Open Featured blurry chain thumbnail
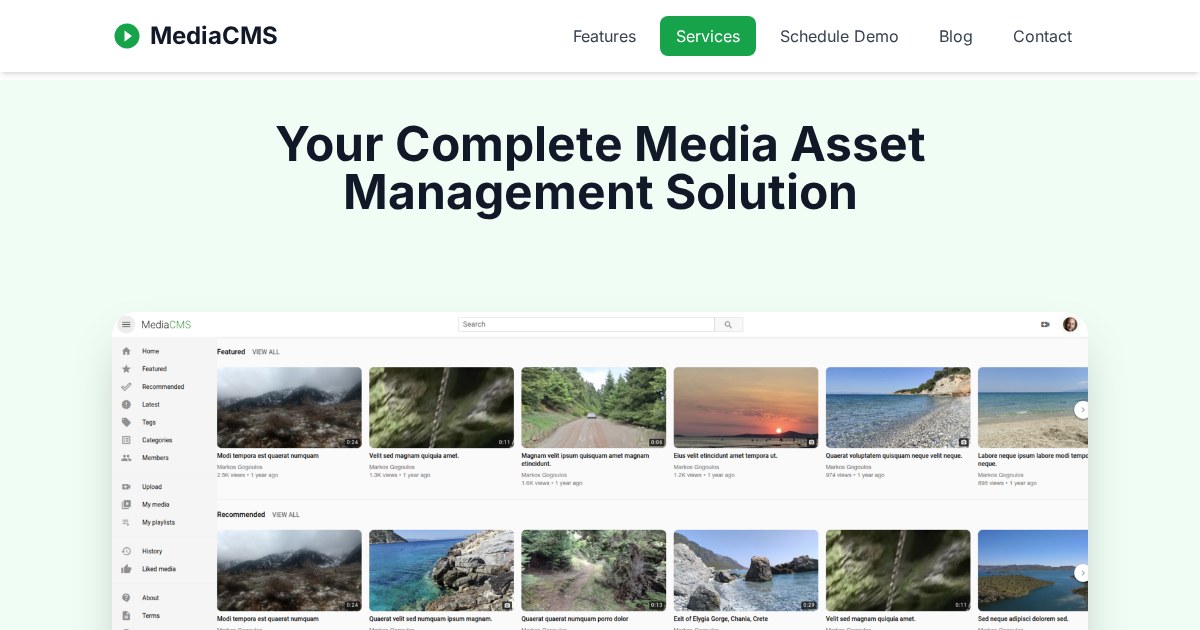 coord(441,407)
